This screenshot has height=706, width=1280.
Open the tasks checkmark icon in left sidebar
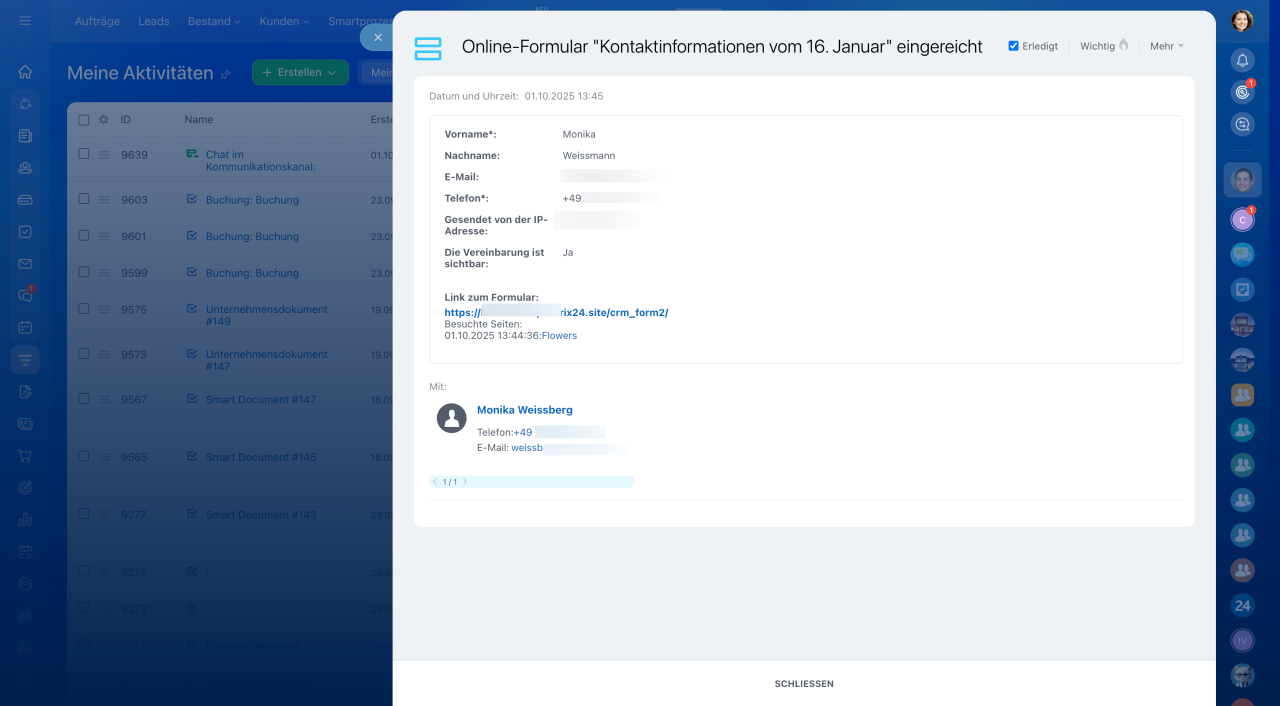25,232
